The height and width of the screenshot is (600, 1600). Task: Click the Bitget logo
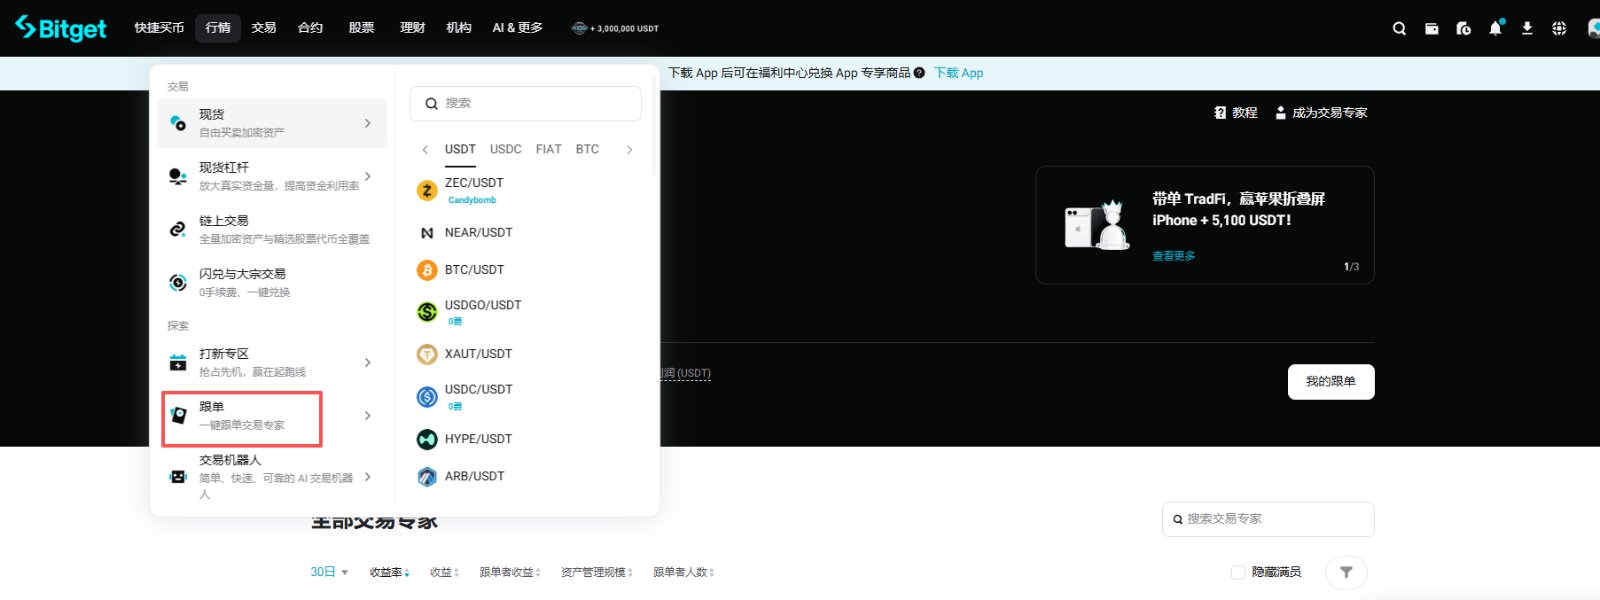click(61, 28)
